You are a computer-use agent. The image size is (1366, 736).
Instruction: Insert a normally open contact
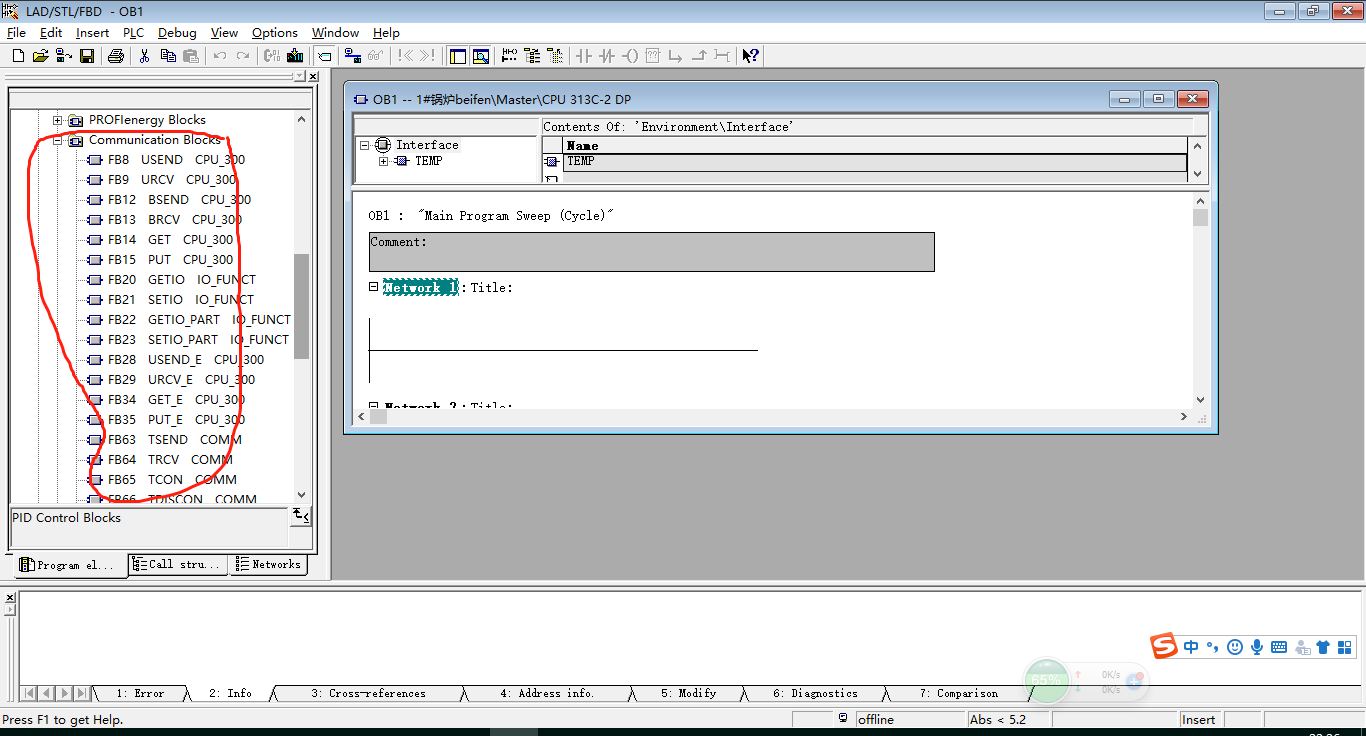tap(584, 56)
